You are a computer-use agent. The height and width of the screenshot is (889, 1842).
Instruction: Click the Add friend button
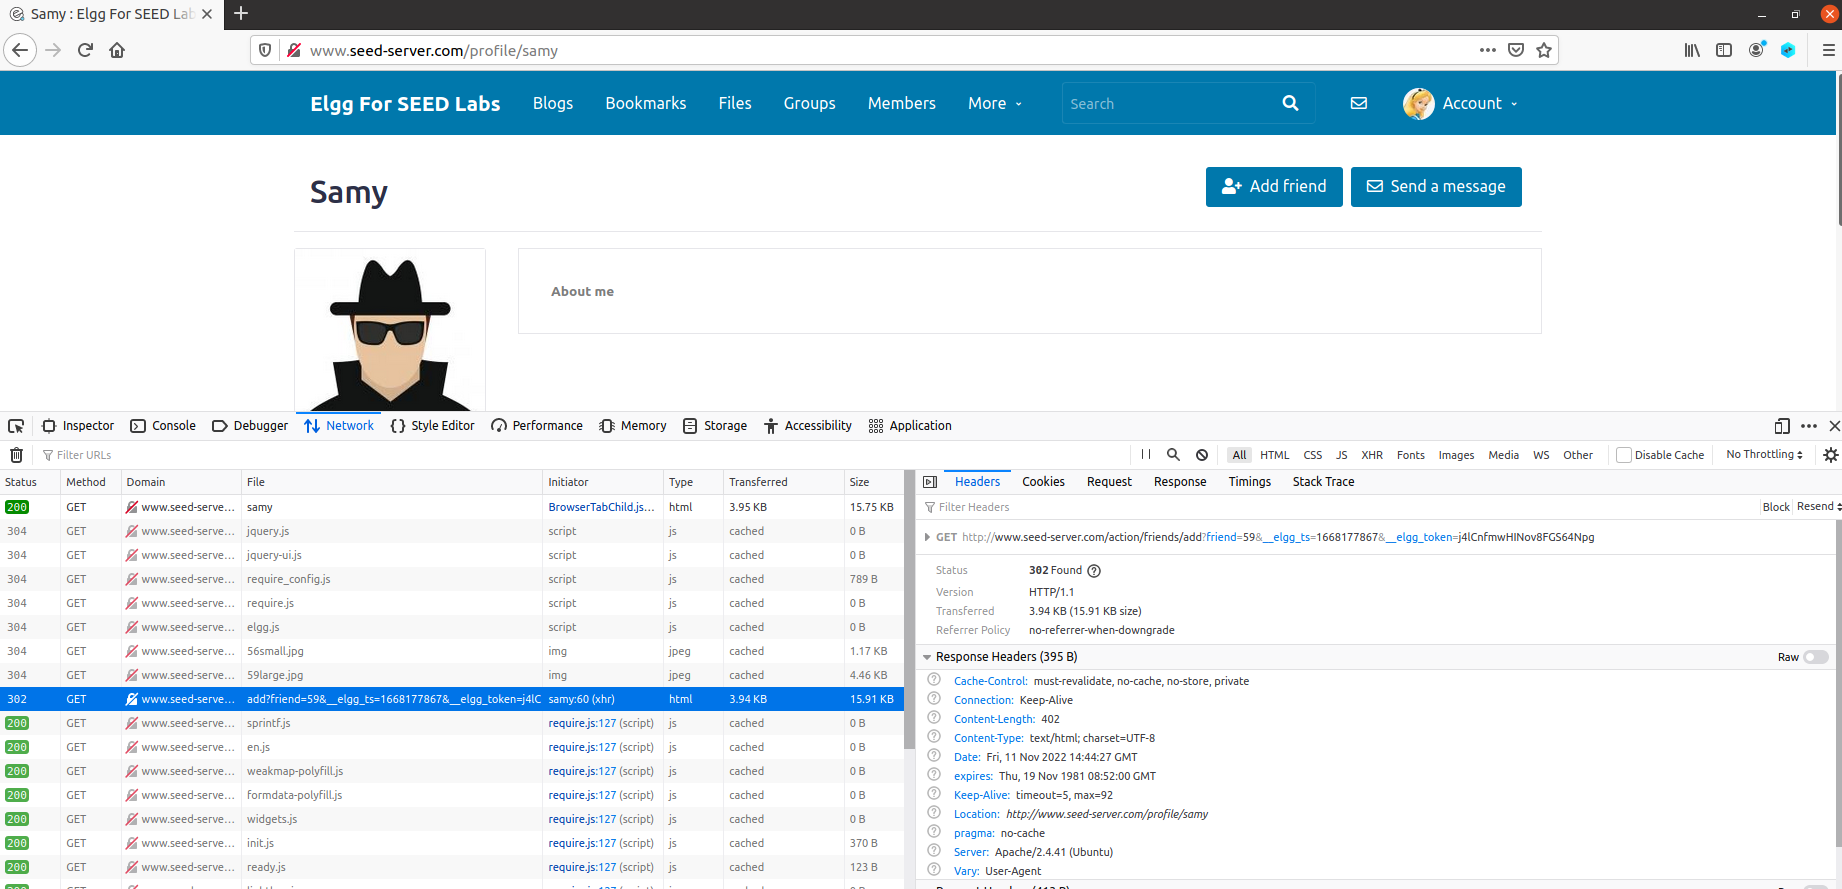click(1274, 187)
